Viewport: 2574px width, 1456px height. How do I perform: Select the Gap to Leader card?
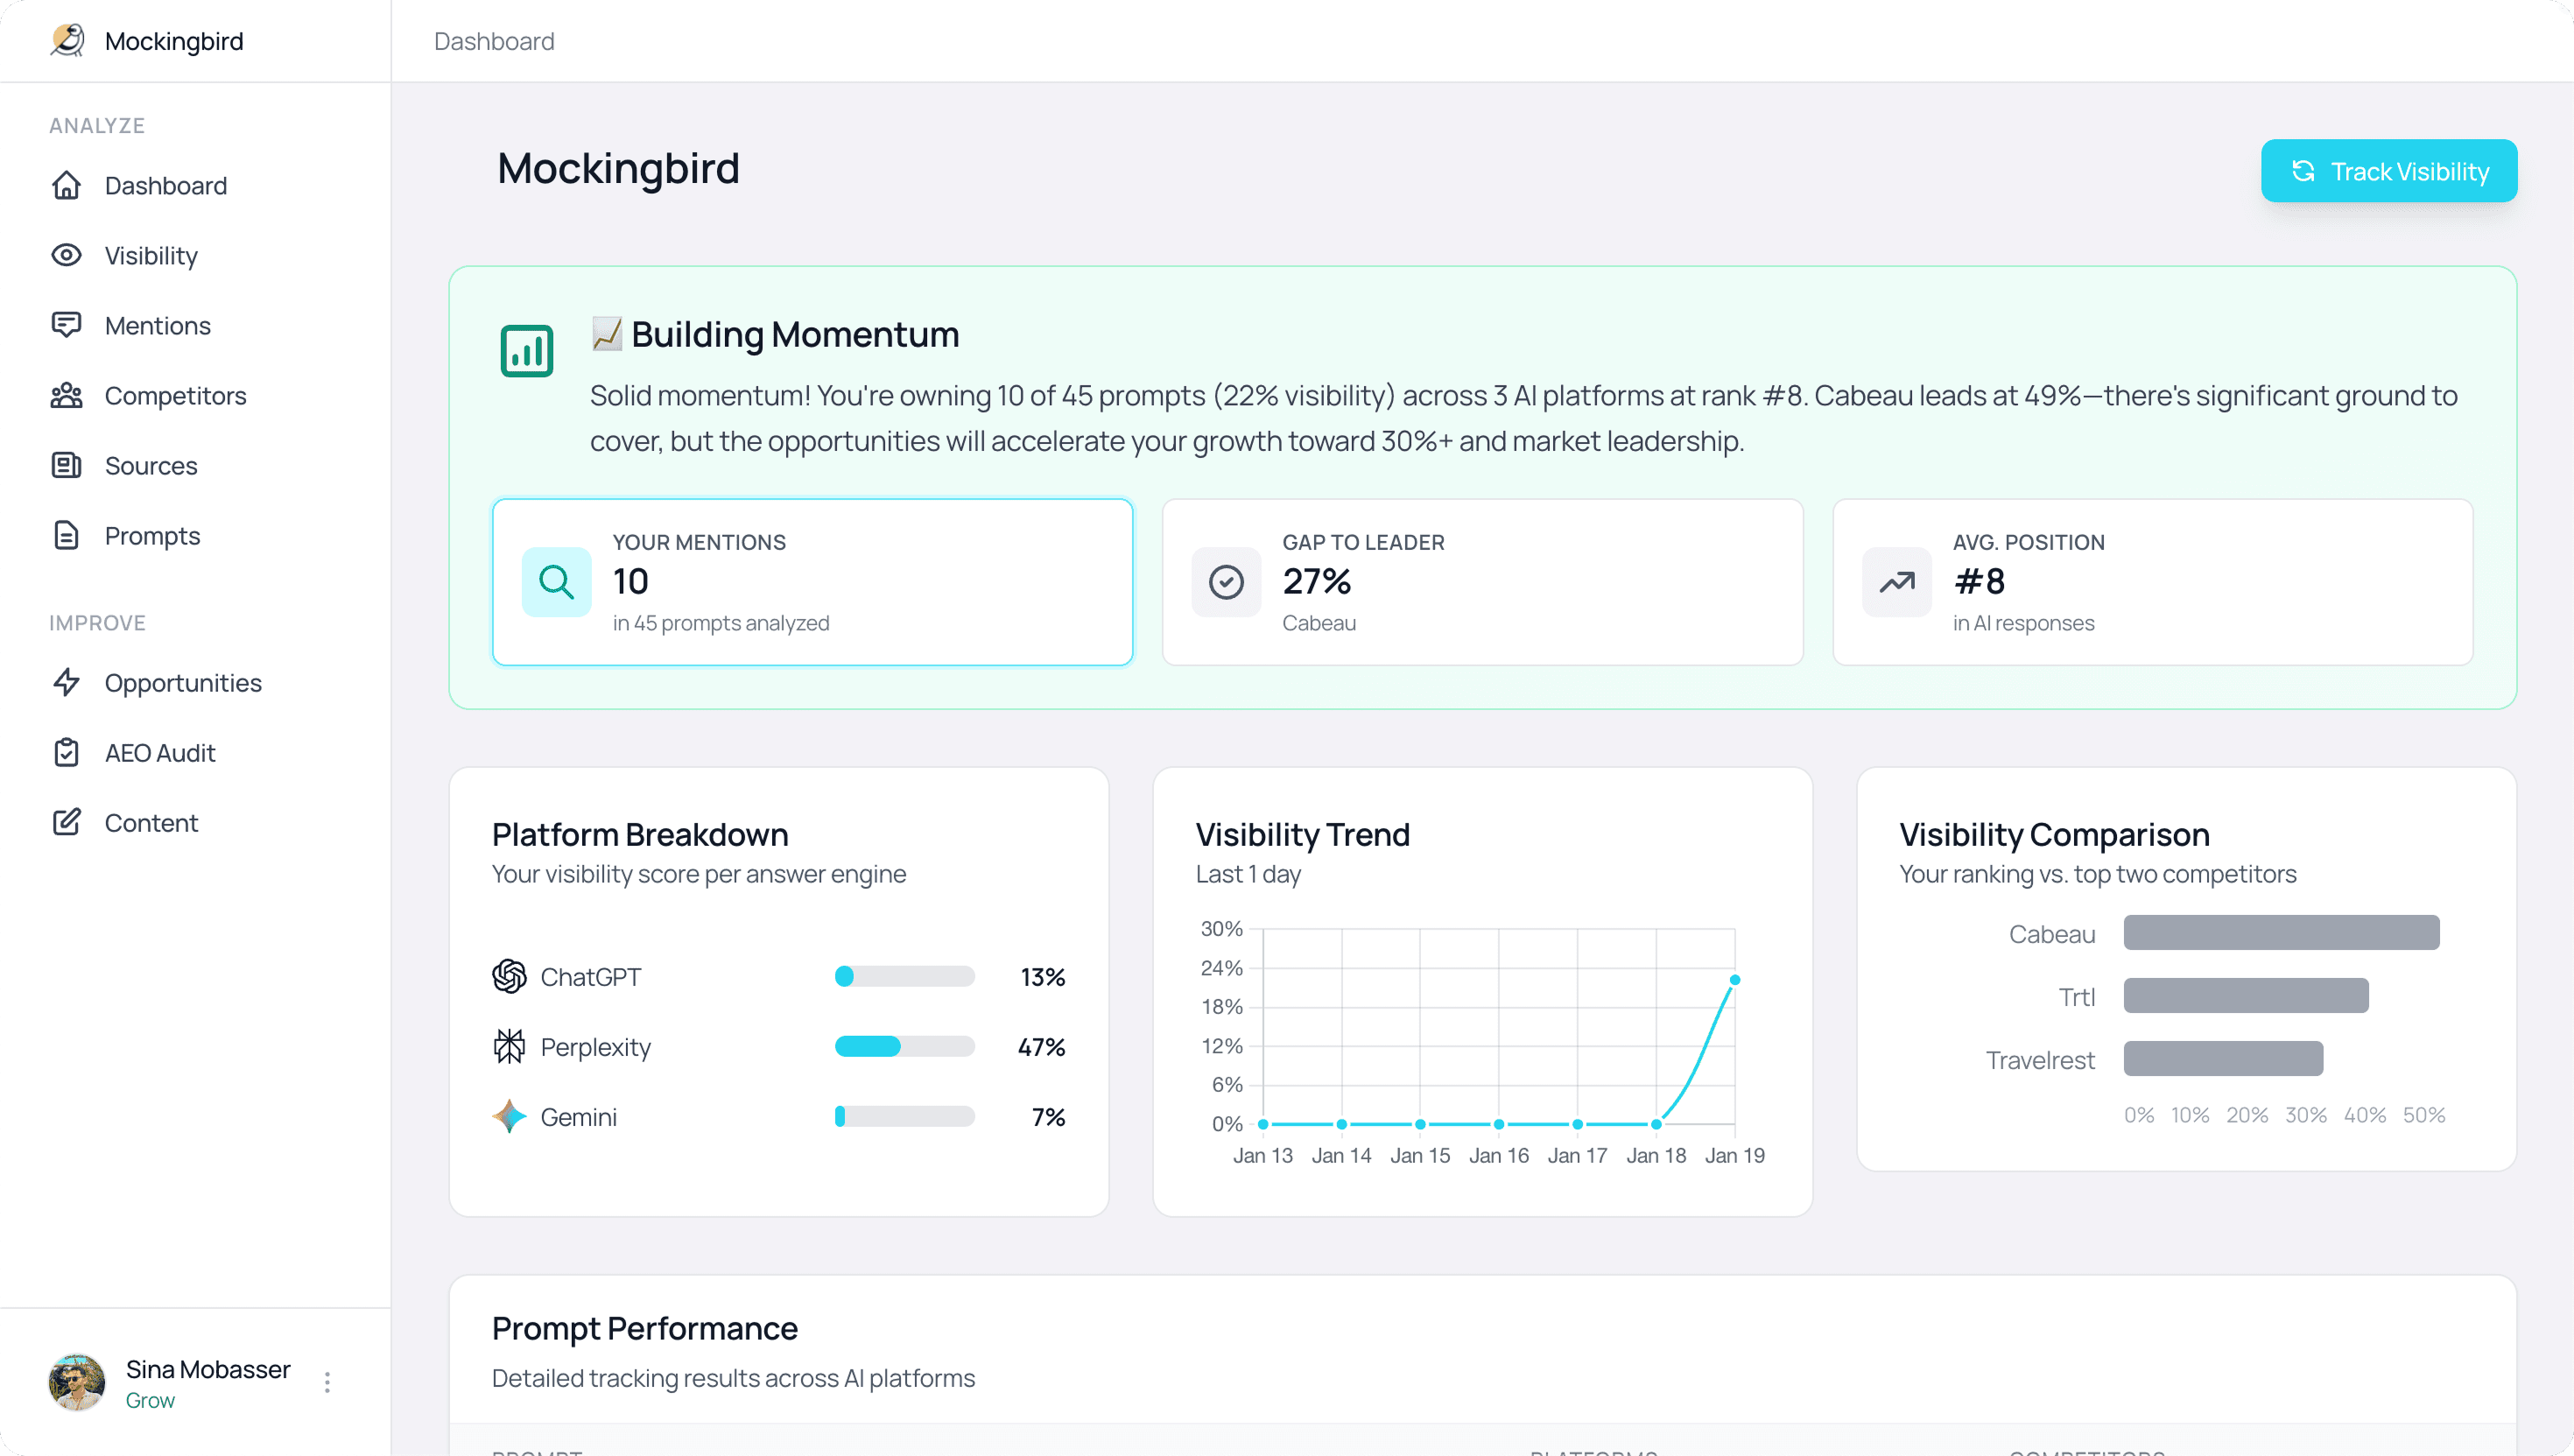(x=1482, y=582)
